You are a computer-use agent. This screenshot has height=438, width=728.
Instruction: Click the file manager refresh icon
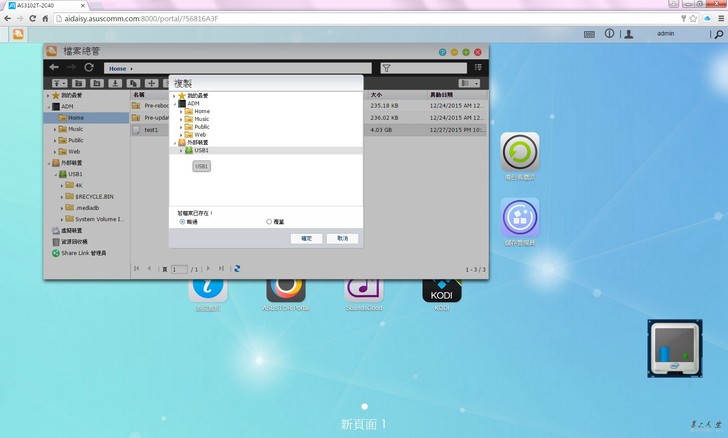click(x=89, y=67)
